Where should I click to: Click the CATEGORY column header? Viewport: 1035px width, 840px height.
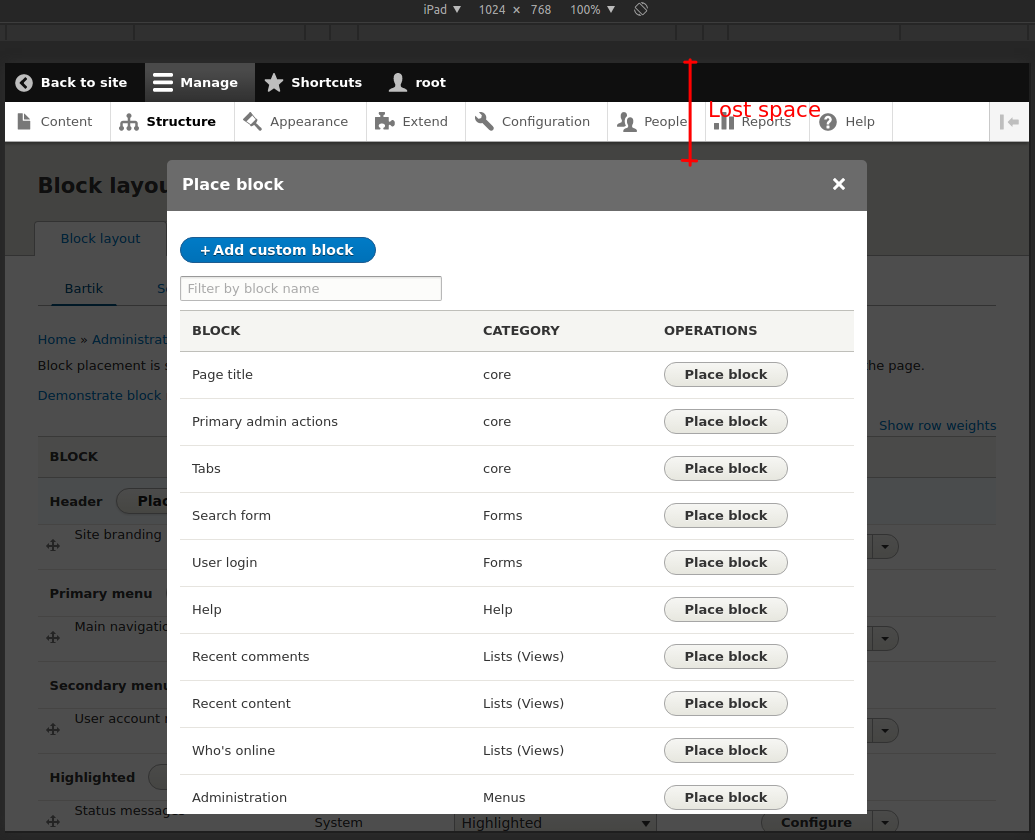[521, 331]
